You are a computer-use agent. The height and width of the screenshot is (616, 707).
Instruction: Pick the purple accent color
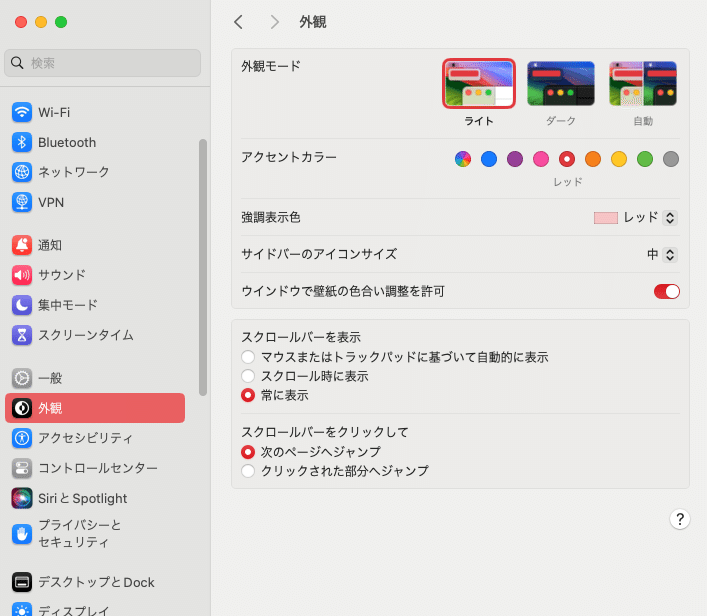click(515, 159)
